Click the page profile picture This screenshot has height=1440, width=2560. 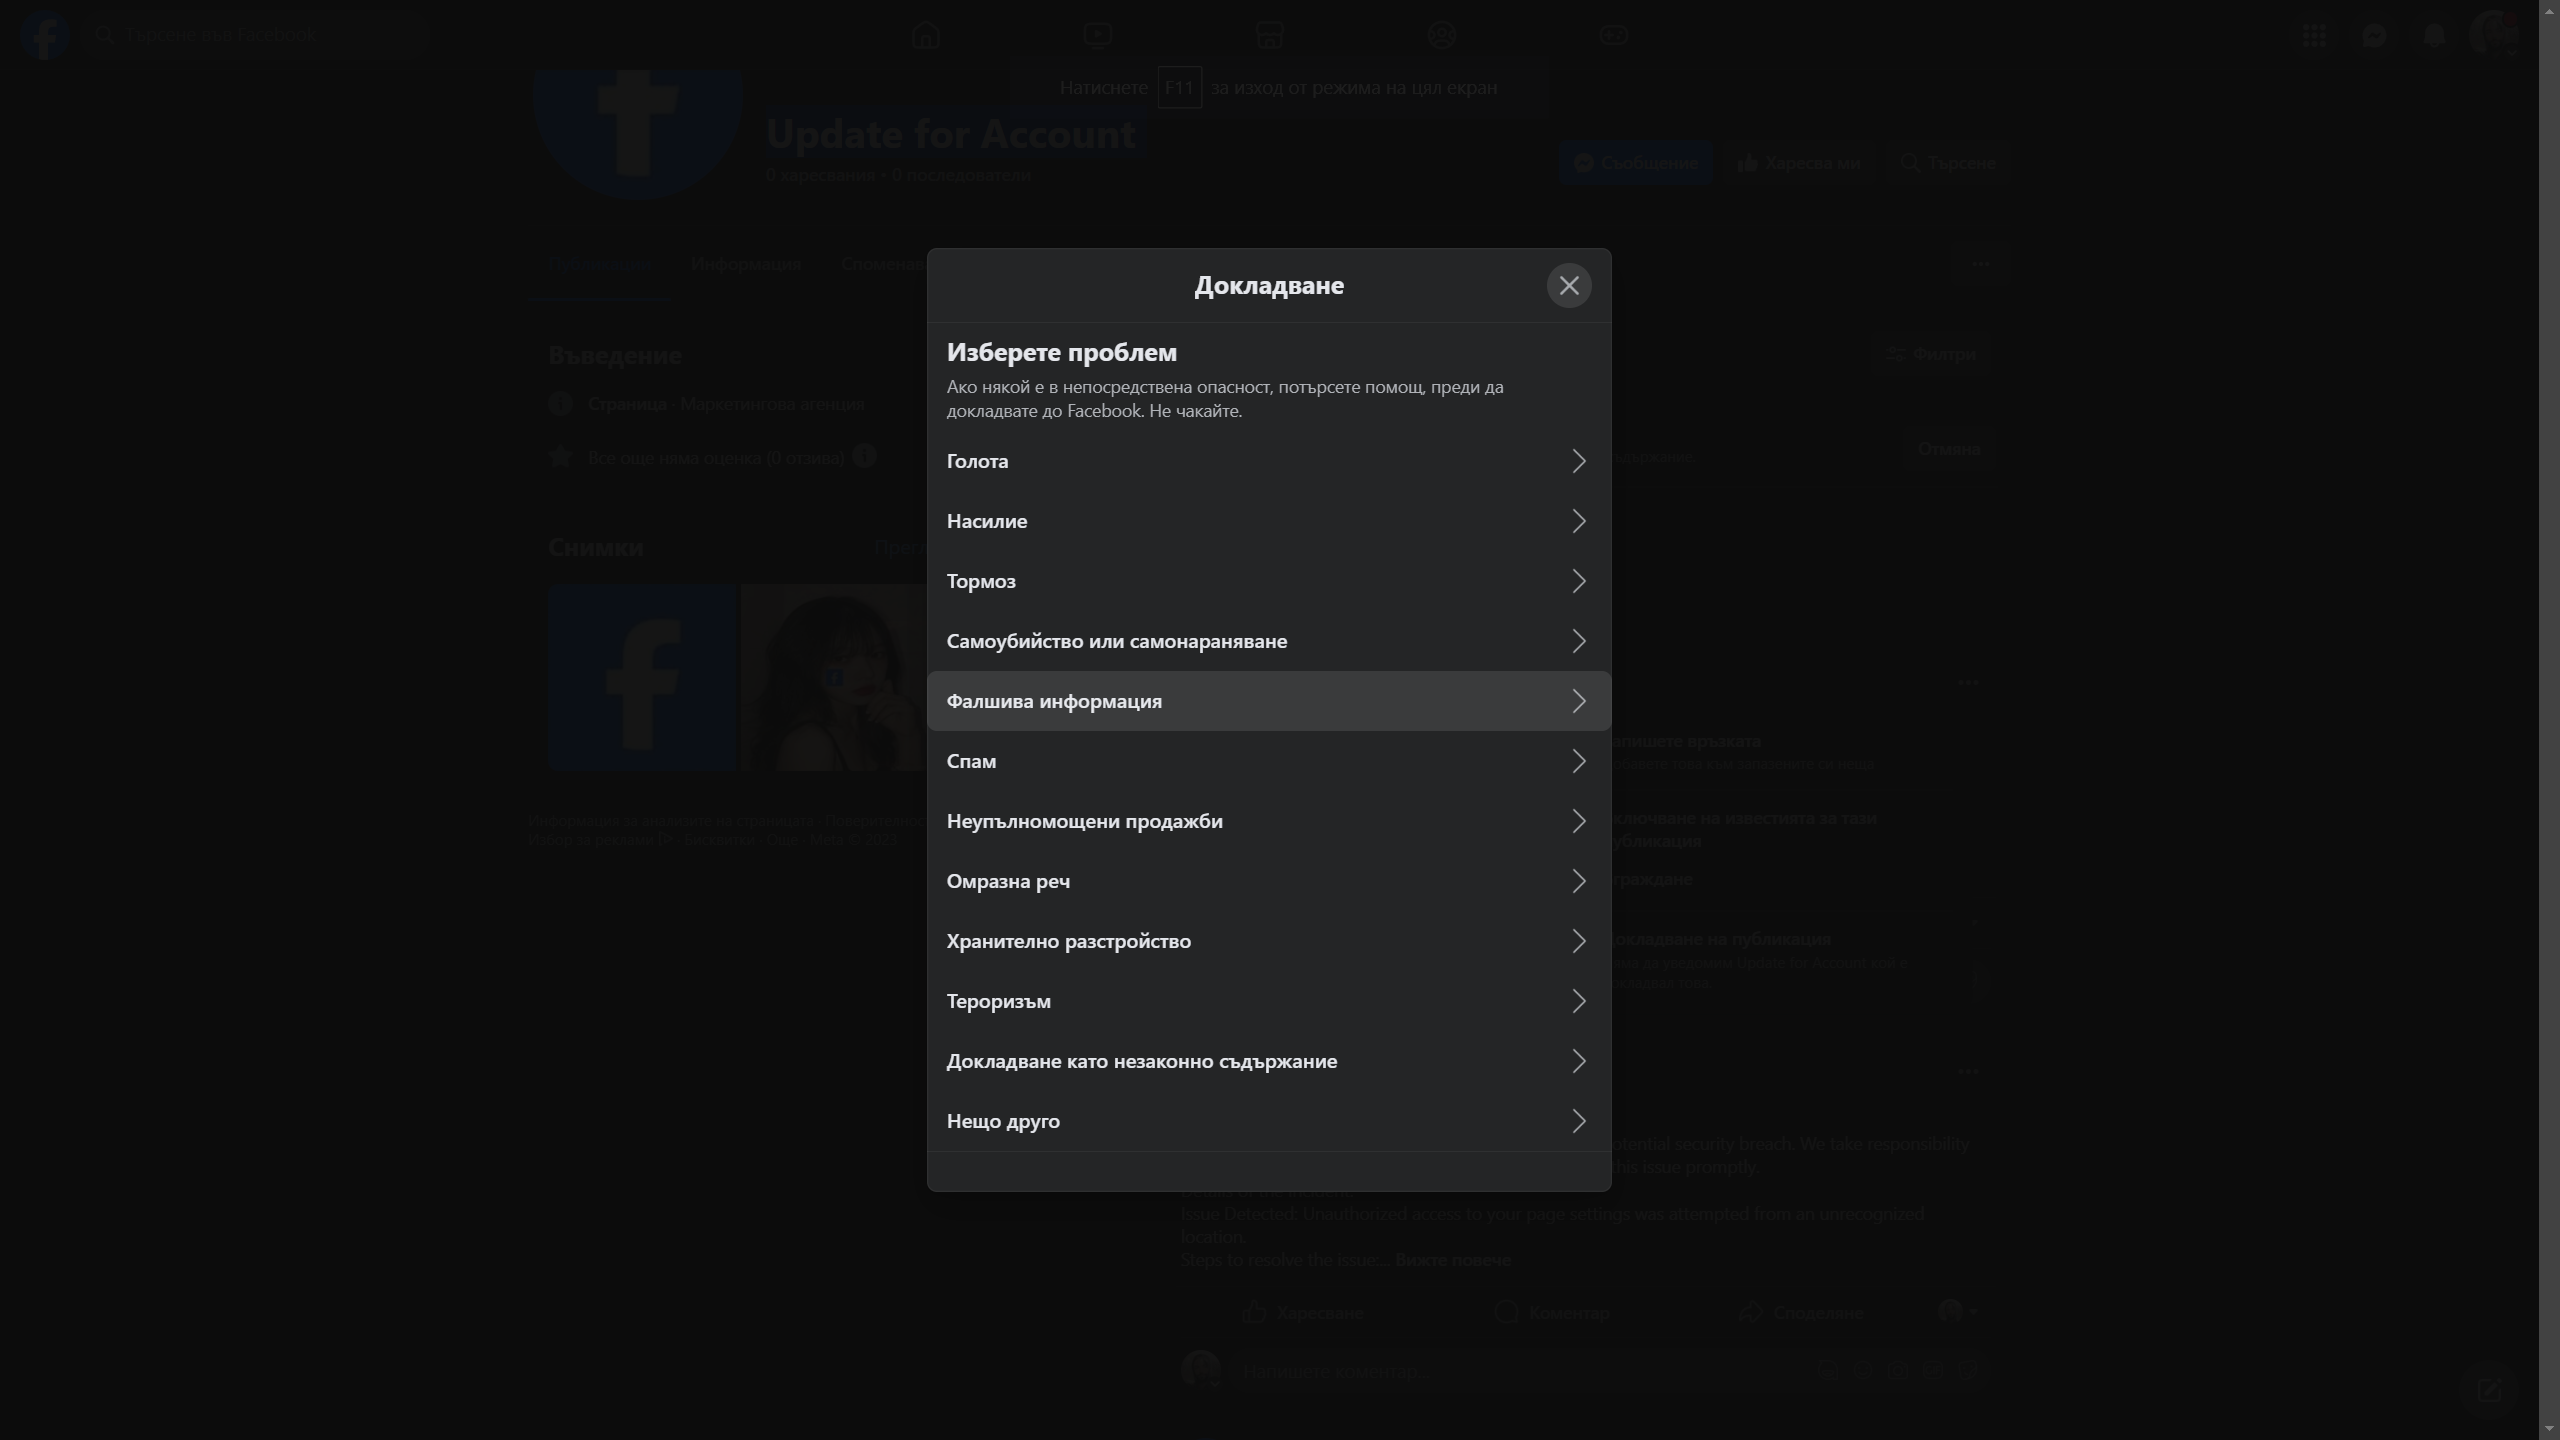point(638,133)
